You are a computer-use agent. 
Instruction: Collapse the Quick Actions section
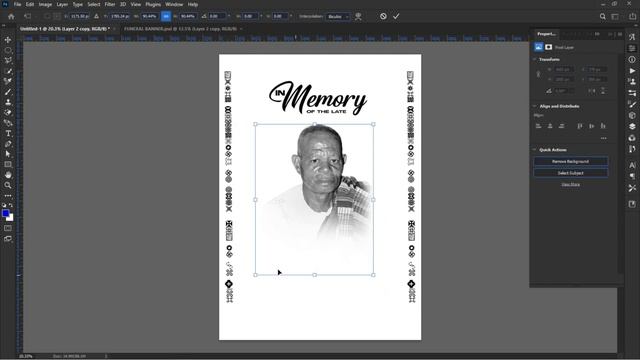point(534,150)
